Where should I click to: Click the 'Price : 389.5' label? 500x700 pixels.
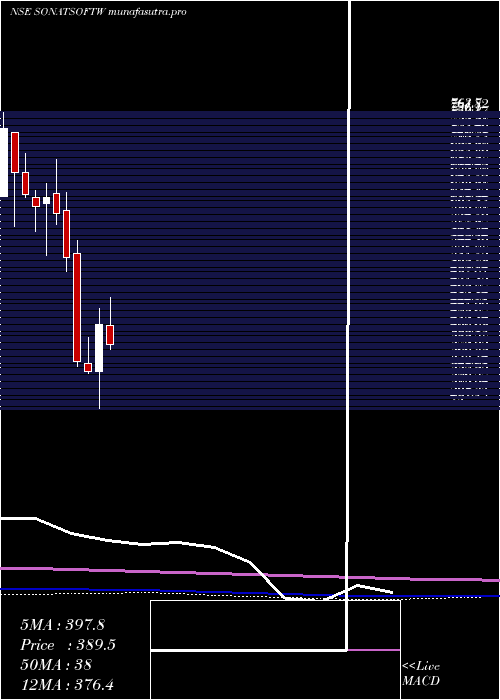pyautogui.click(x=68, y=645)
